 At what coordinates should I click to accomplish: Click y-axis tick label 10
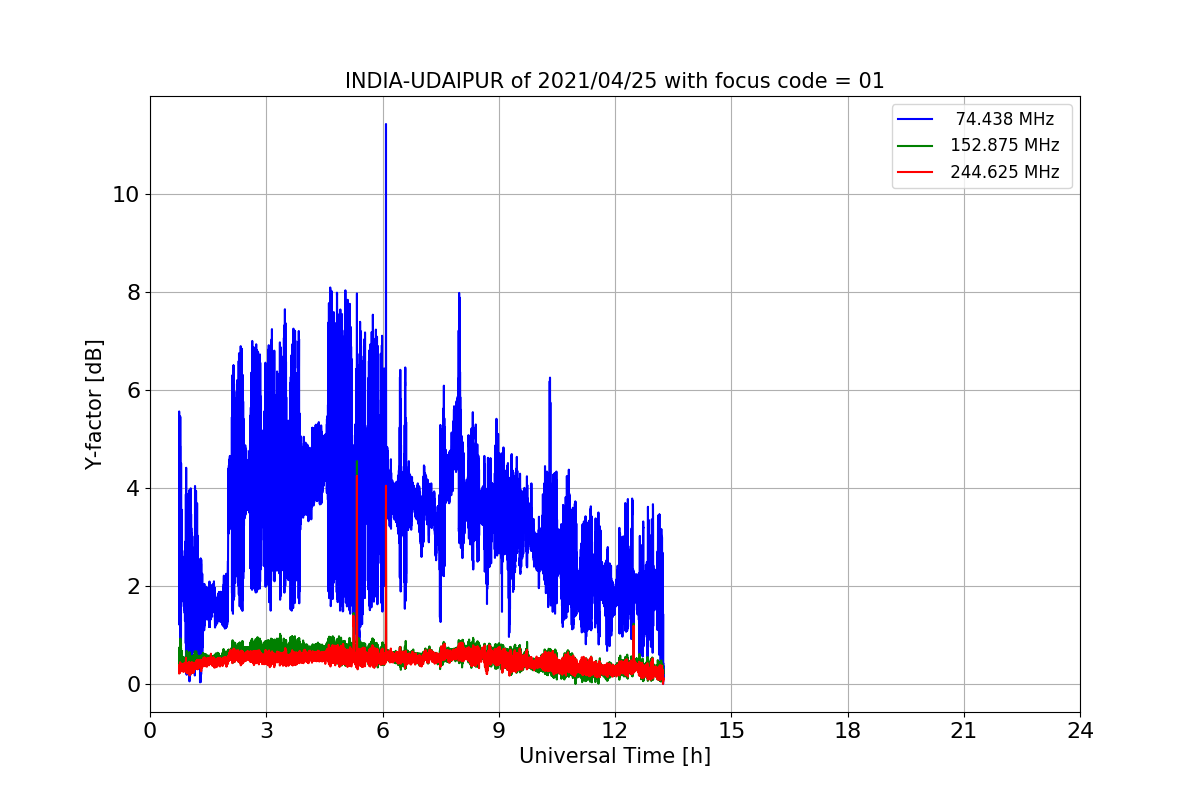click(x=124, y=195)
